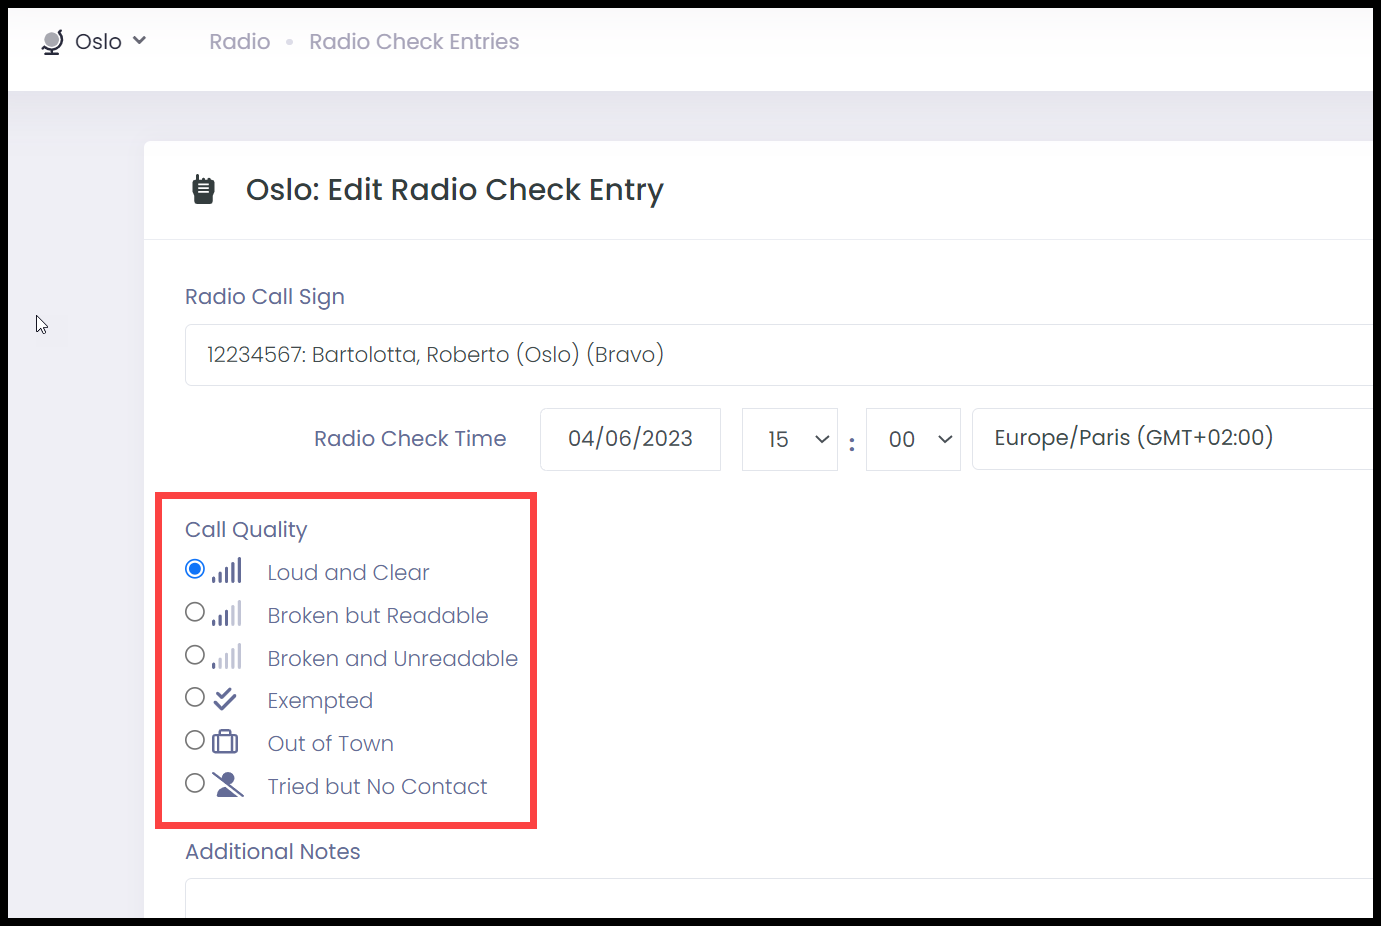This screenshot has width=1381, height=926.
Task: Choose the Exempted radio option
Action: click(195, 697)
